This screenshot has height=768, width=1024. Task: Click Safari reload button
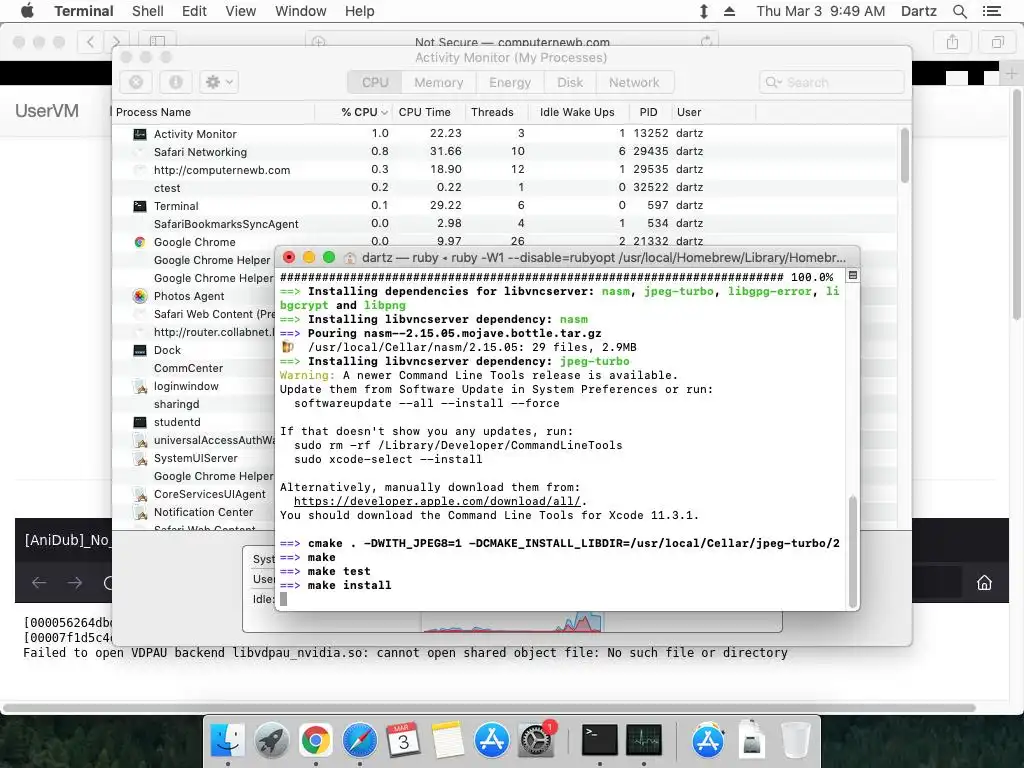[x=706, y=42]
